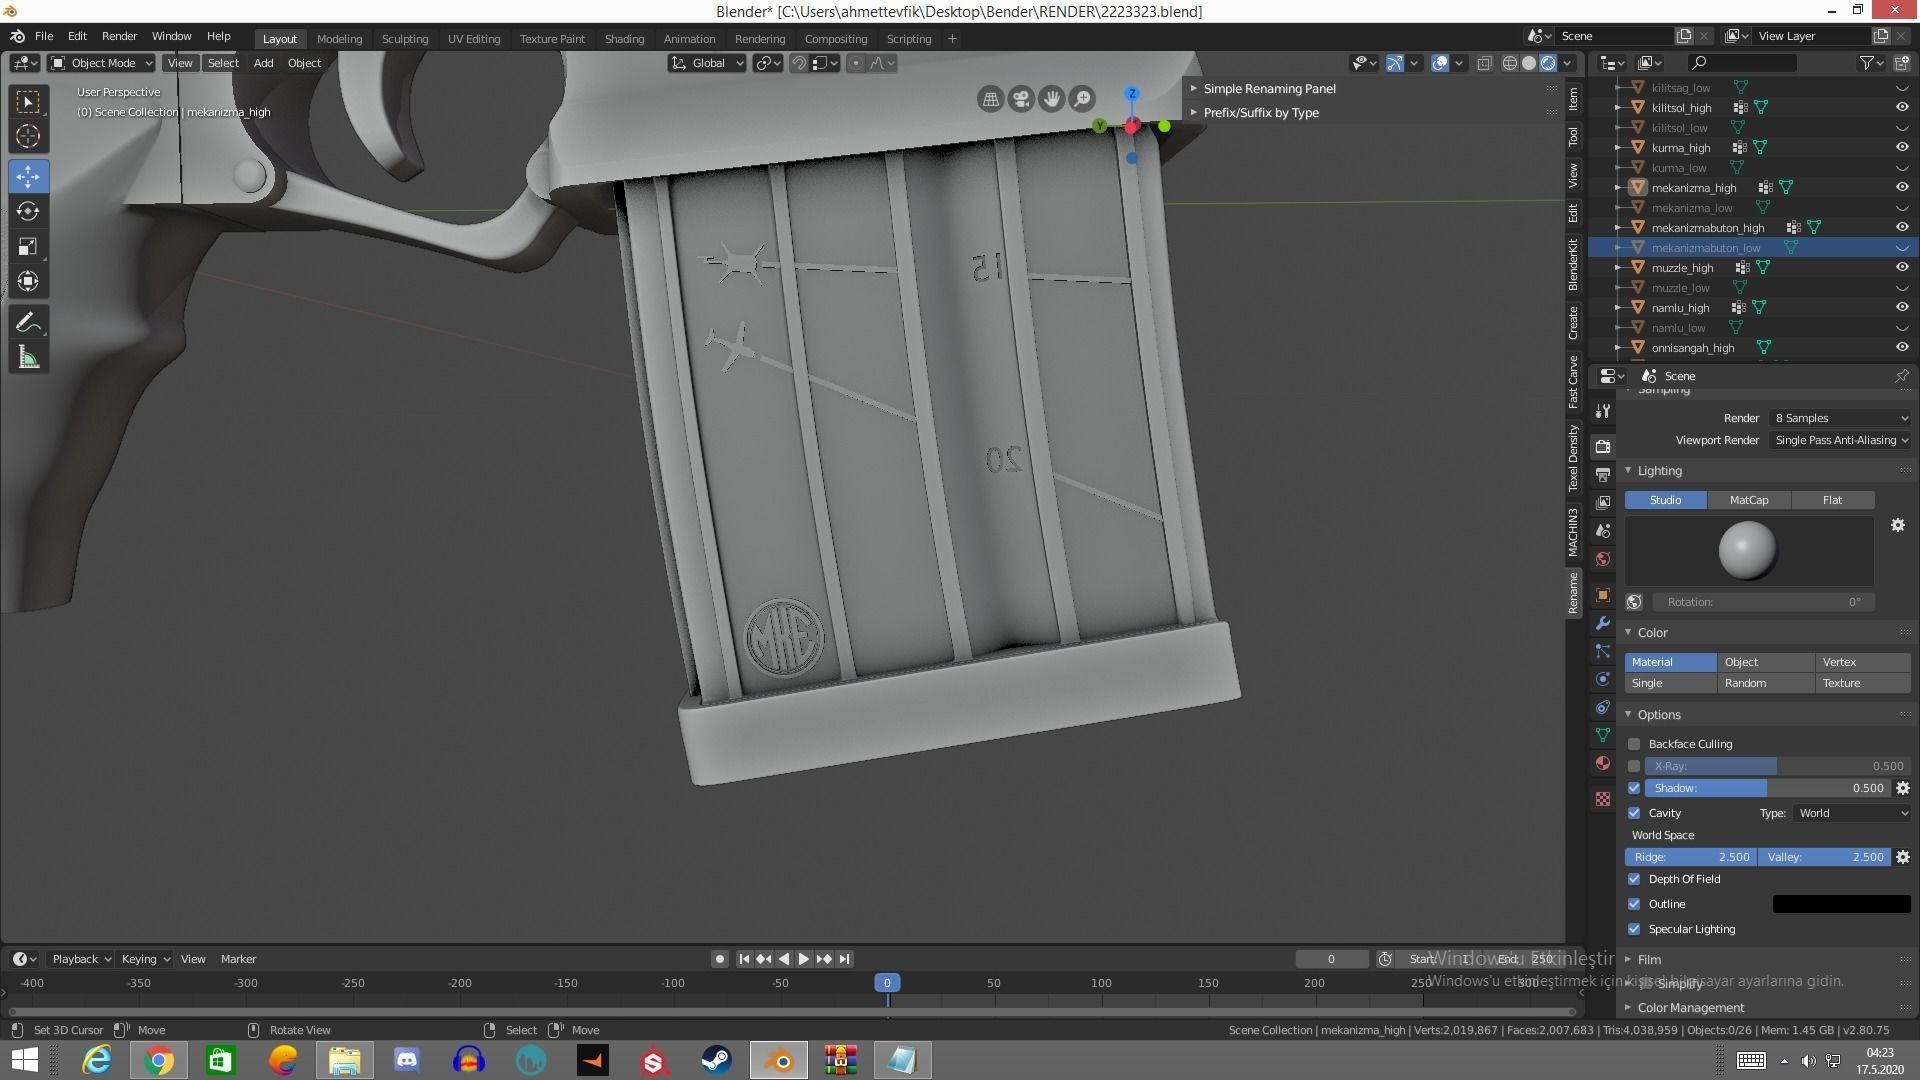The height and width of the screenshot is (1080, 1920).
Task: Set color mode to Vertex
Action: coord(1862,662)
